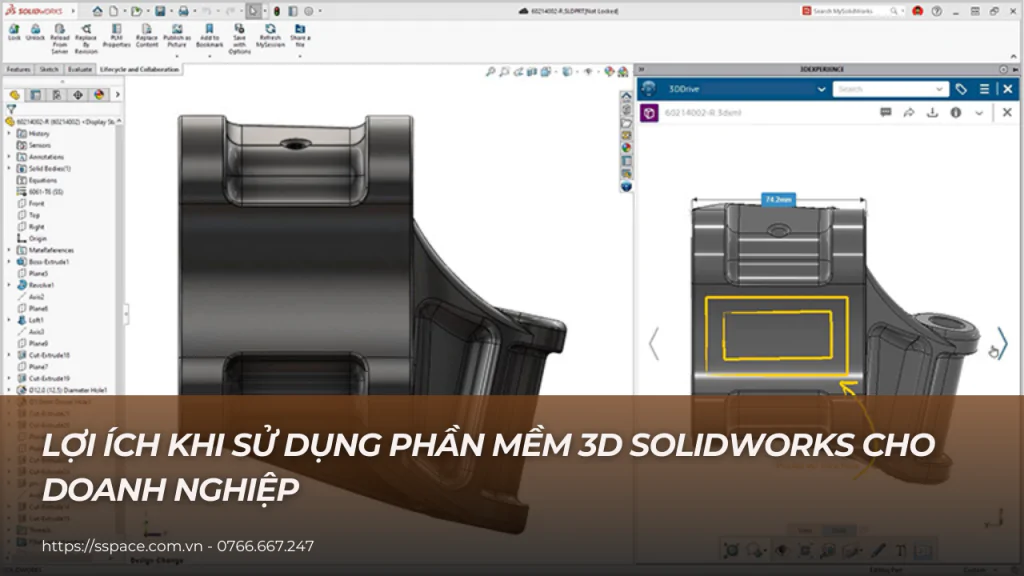Screen dimensions: 1024x576
Task: Show more manager tabs with the arrow
Action: click(x=118, y=95)
